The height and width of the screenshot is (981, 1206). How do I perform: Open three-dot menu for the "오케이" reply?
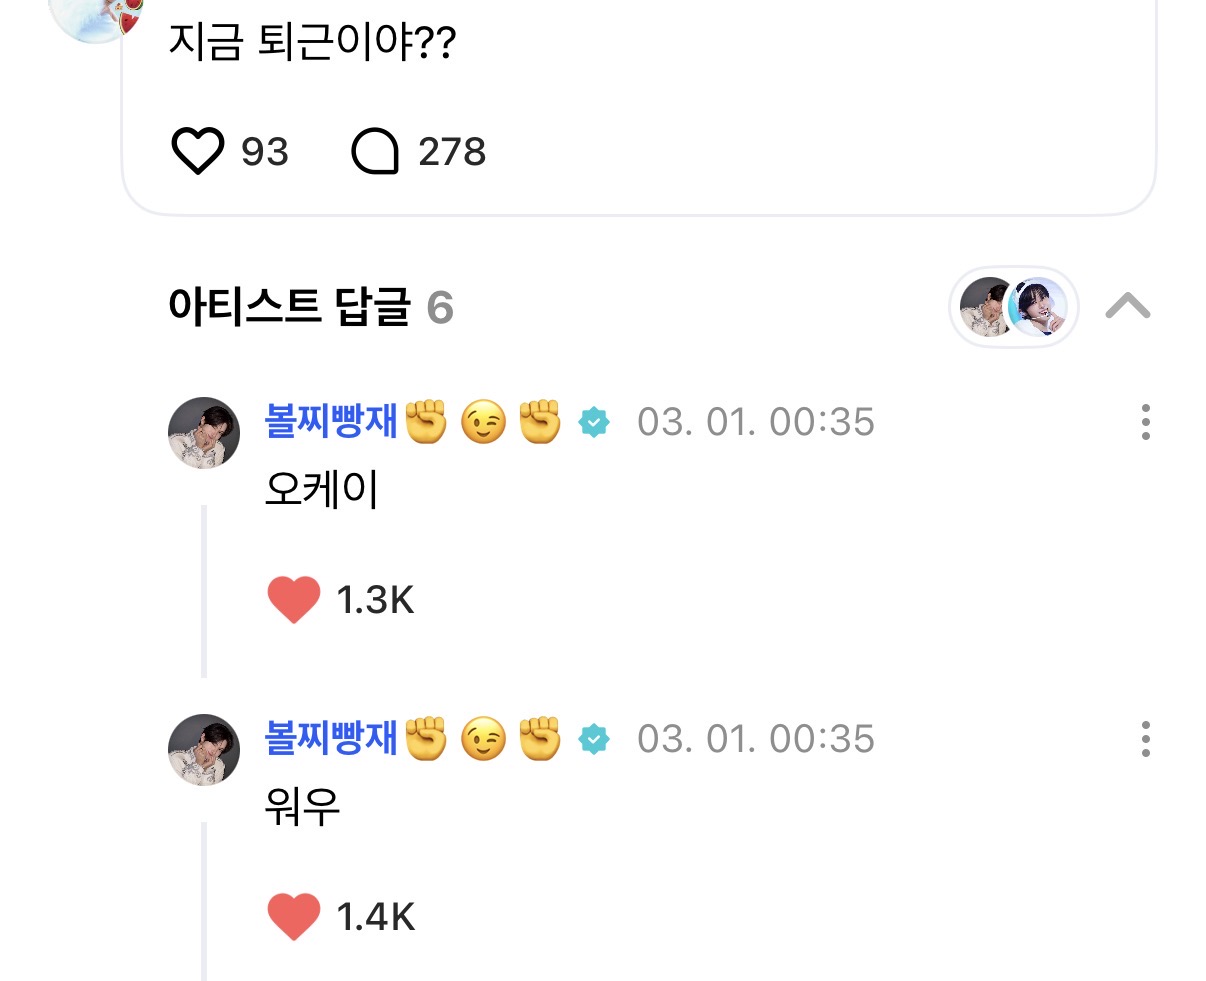(1145, 422)
